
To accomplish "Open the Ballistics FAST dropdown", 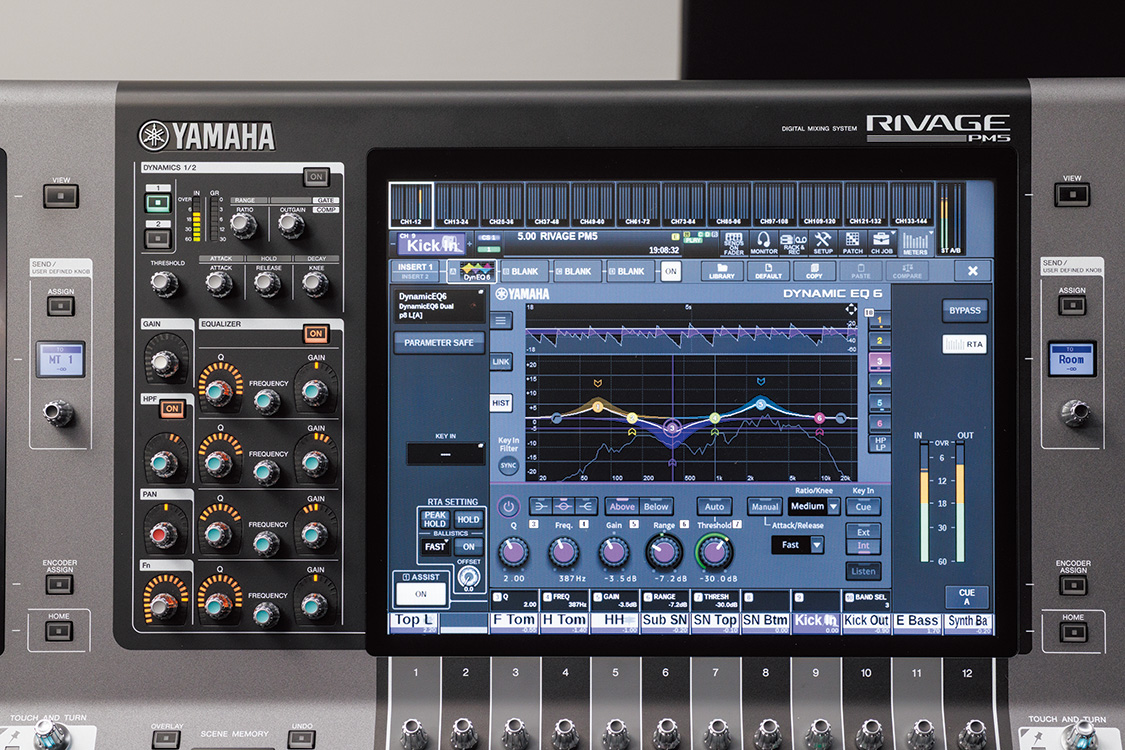I will [x=435, y=546].
